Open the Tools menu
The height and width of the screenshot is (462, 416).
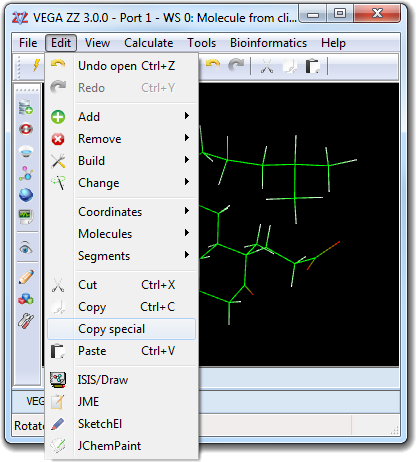coord(201,43)
